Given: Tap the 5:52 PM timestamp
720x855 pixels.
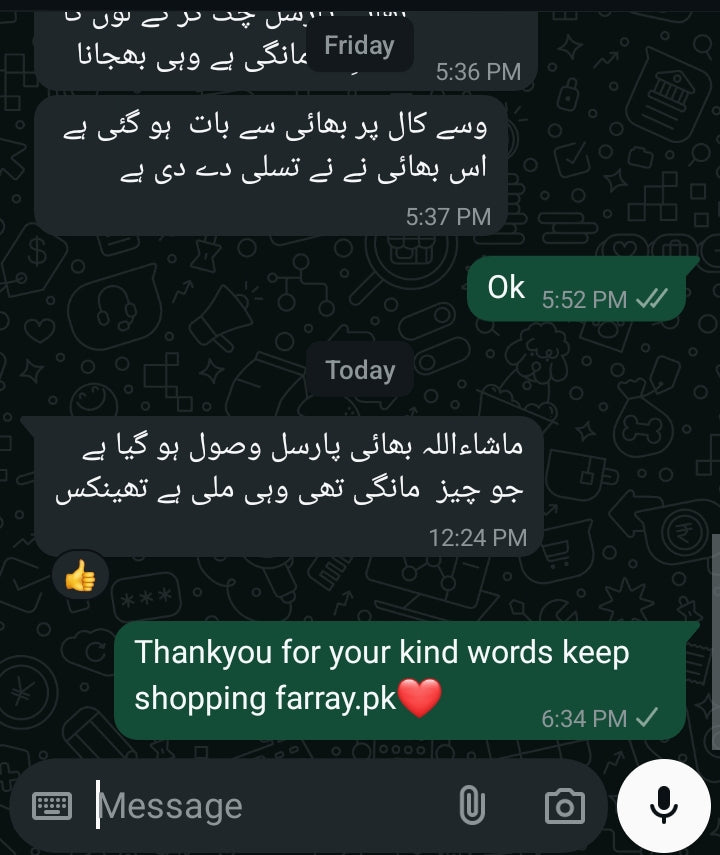Looking at the screenshot, I should (584, 299).
